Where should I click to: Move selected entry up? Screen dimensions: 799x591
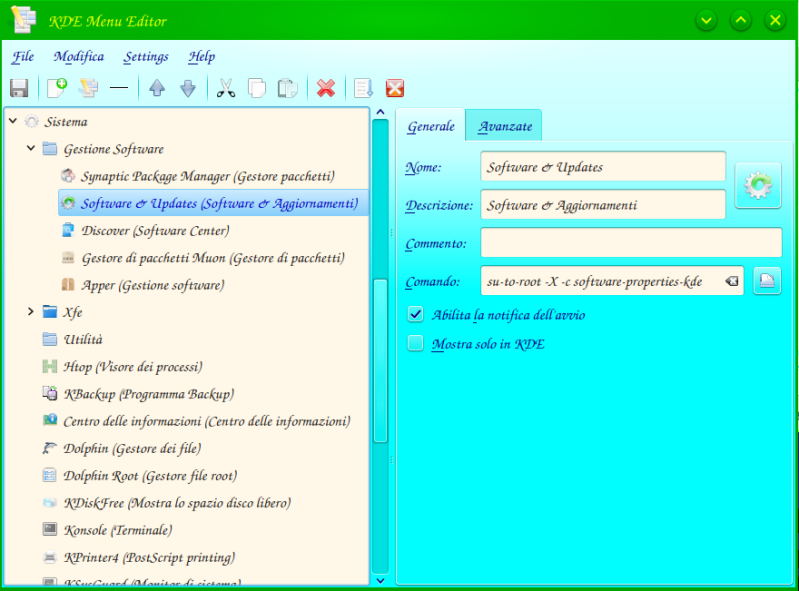click(157, 88)
